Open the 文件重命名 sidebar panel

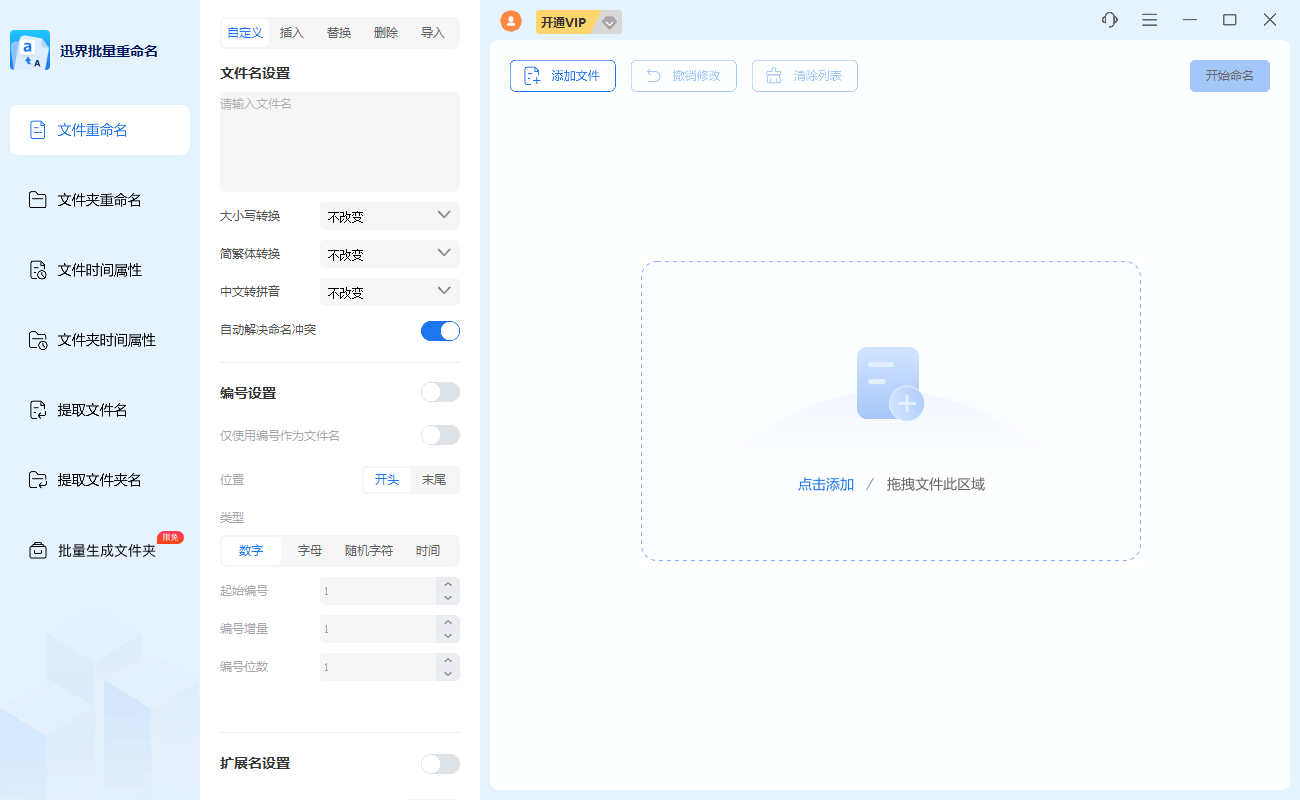click(100, 130)
